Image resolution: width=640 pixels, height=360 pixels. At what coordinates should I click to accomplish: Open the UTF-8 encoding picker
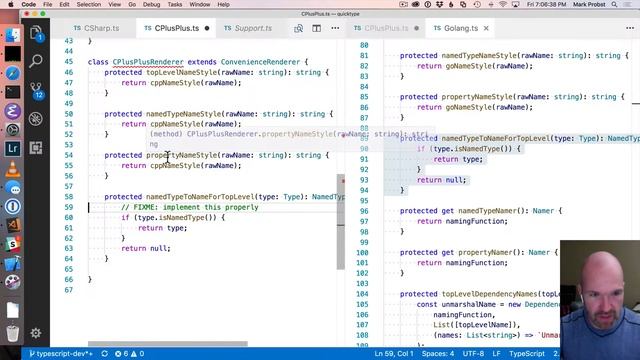[473, 353]
